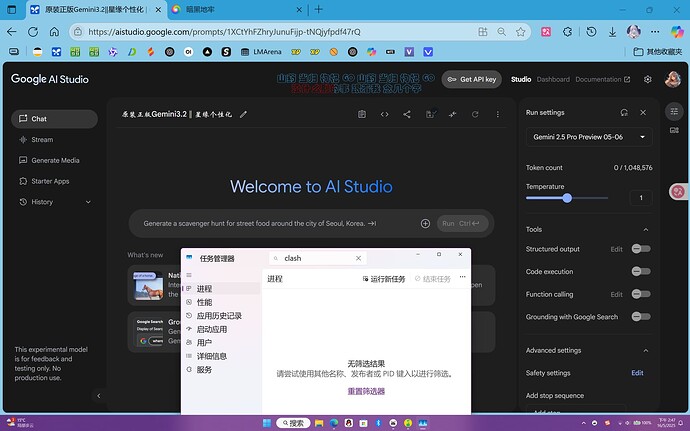Click the browser refresh button
The width and height of the screenshot is (690, 431).
33,32
